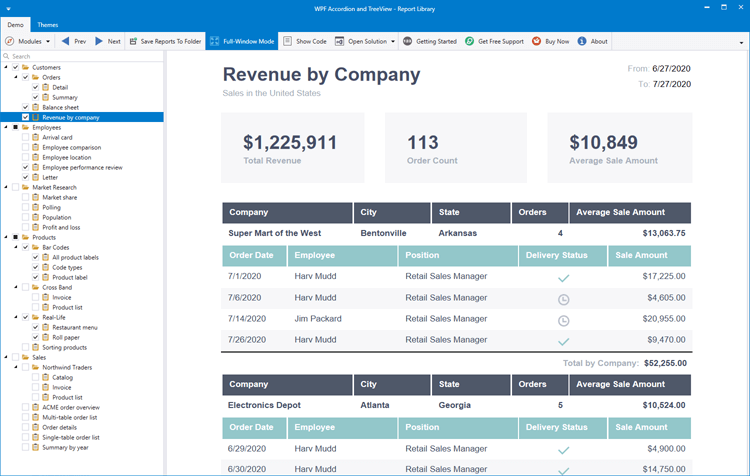Image resolution: width=750 pixels, height=476 pixels.
Task: Open the Open Solution dropdown arrow
Action: pos(393,42)
